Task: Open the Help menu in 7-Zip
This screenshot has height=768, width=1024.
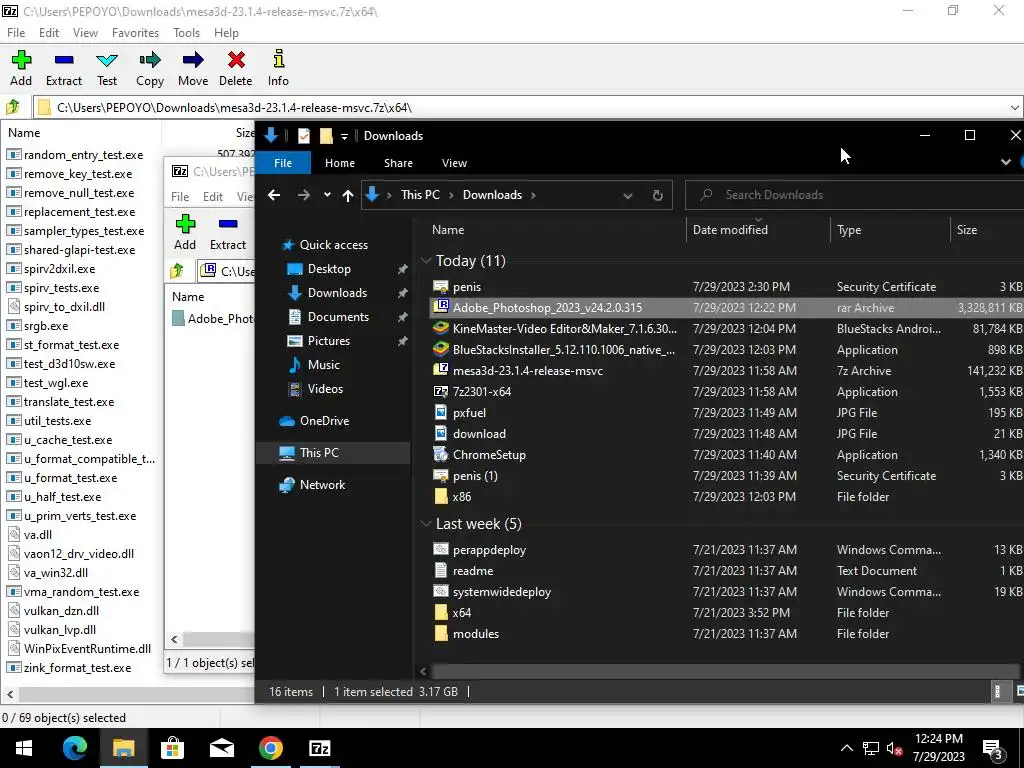Action: [x=226, y=33]
